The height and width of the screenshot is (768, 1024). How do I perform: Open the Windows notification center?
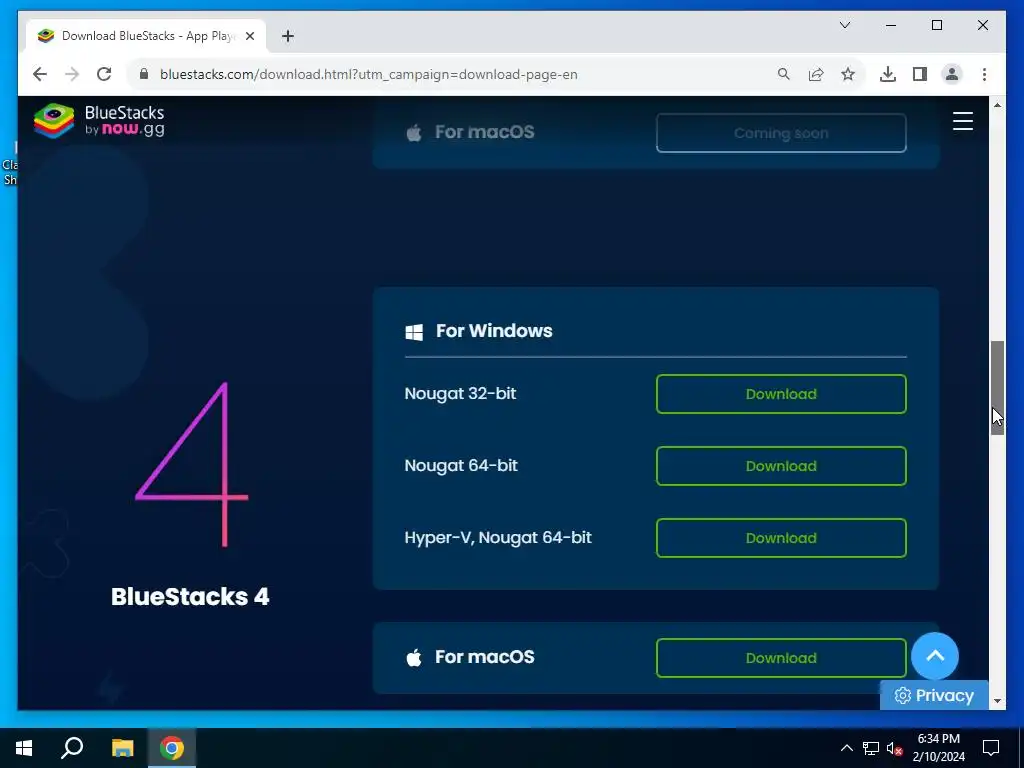click(991, 748)
